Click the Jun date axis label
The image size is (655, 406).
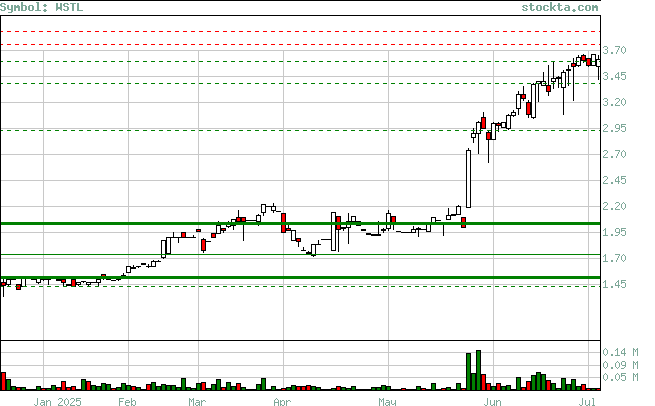[x=492, y=402]
